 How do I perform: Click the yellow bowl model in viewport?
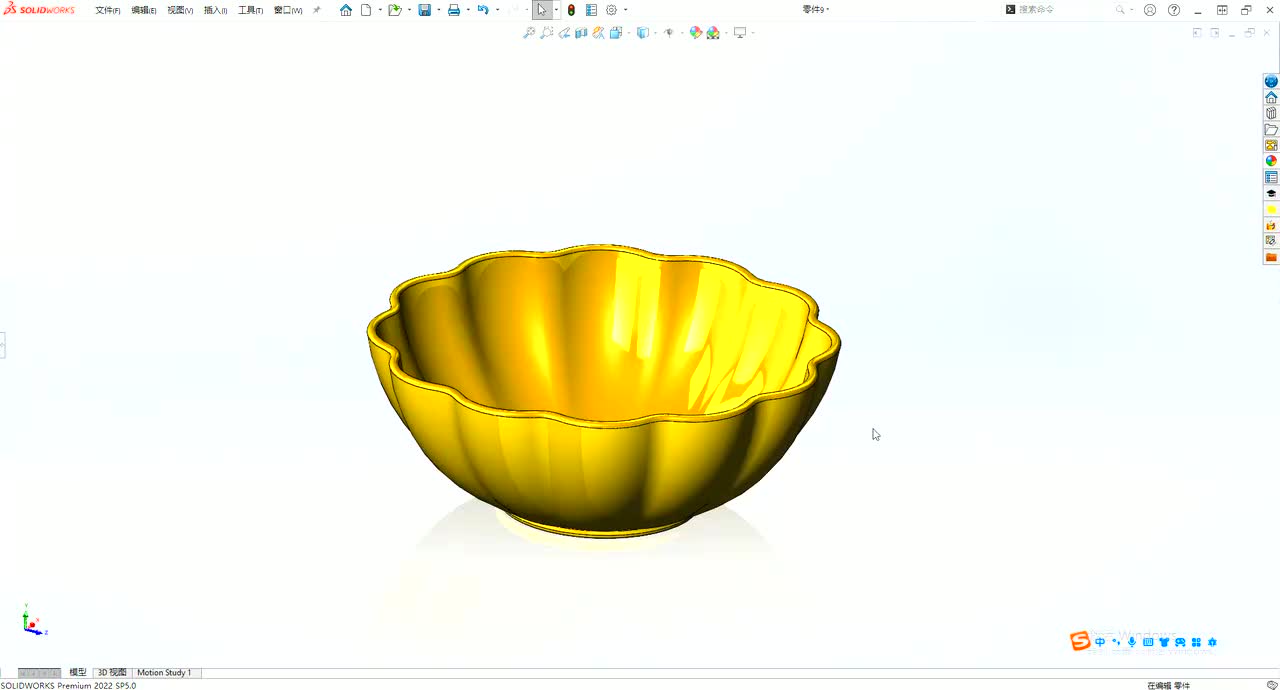coord(604,392)
